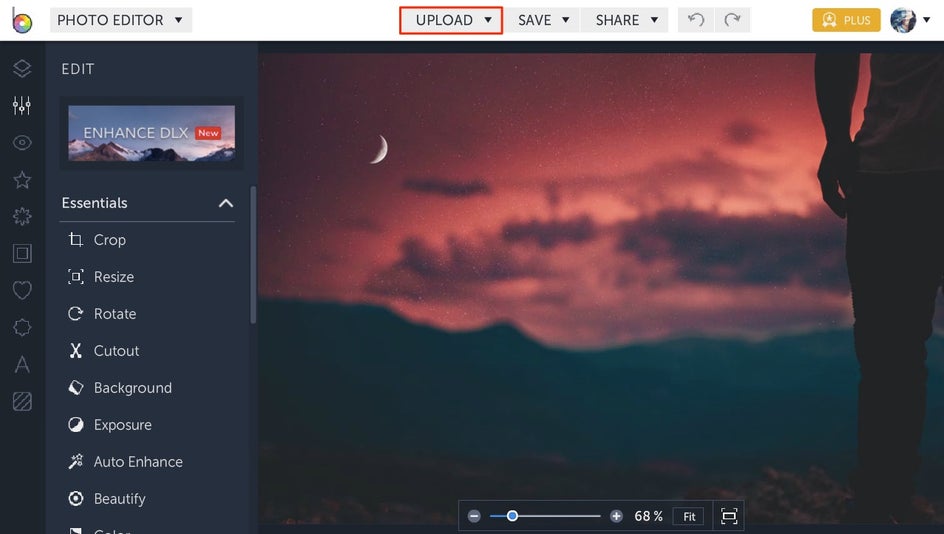Click the Beautify icon
Viewport: 944px width, 534px height.
click(75, 498)
